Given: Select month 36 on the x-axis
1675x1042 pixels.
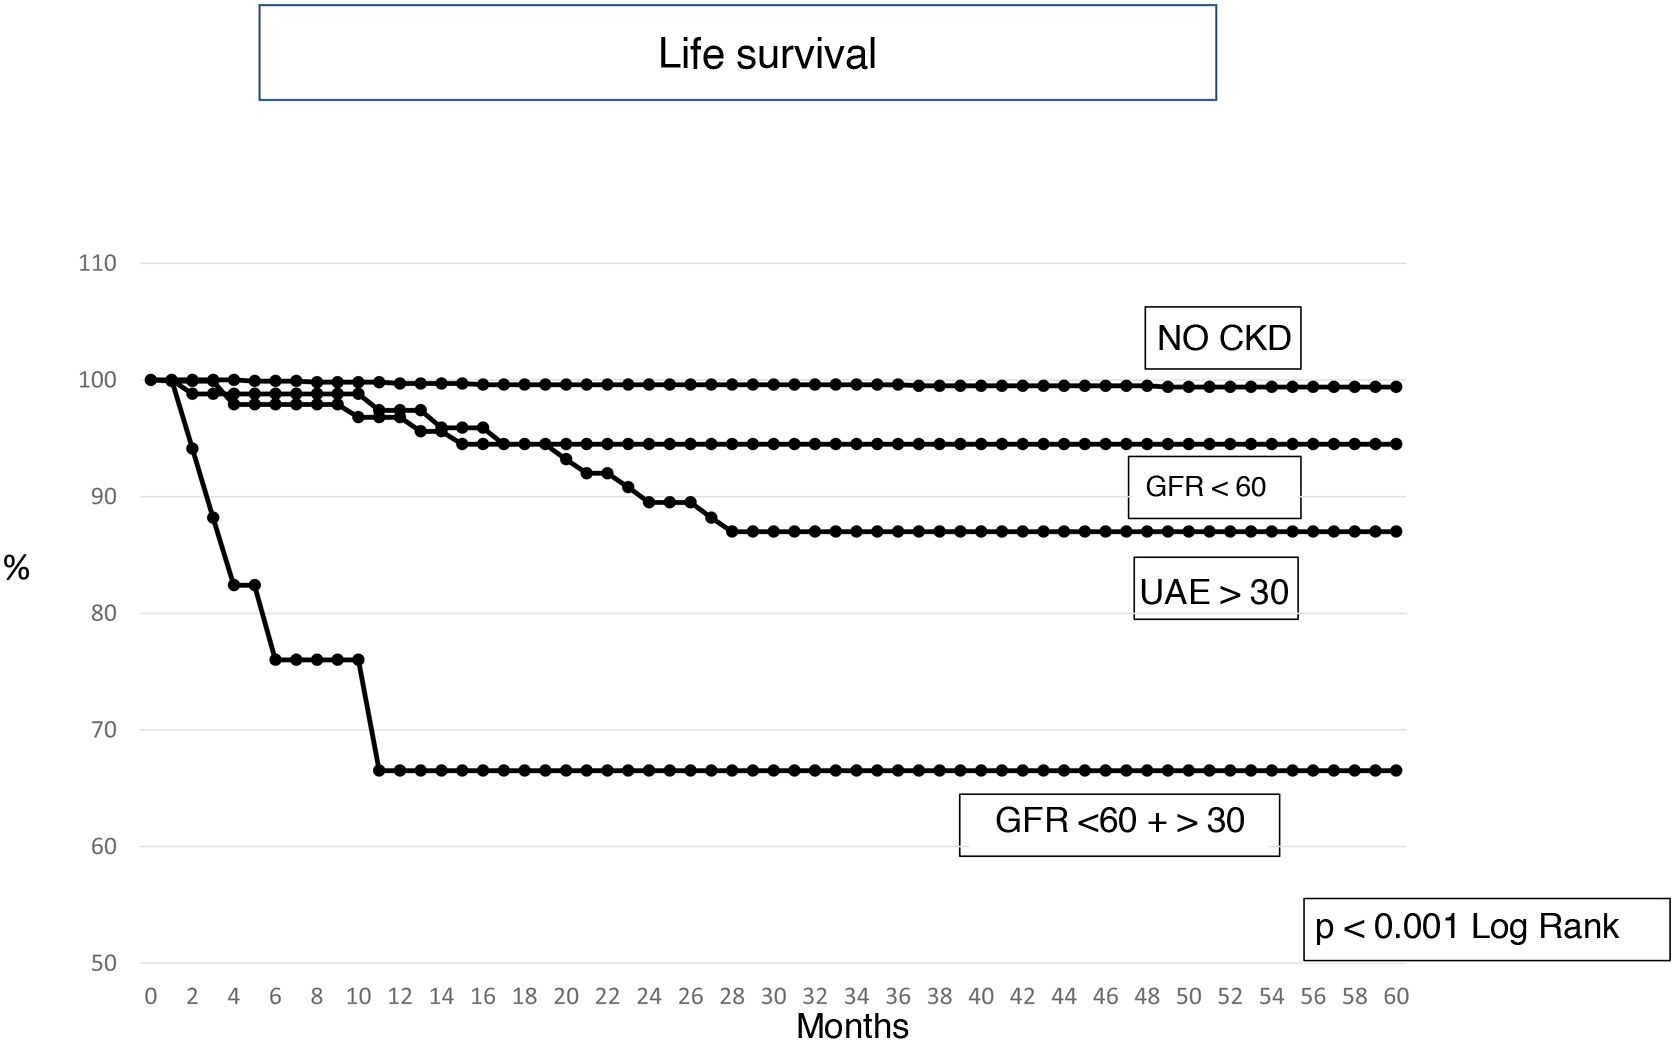Looking at the screenshot, I should point(898,996).
